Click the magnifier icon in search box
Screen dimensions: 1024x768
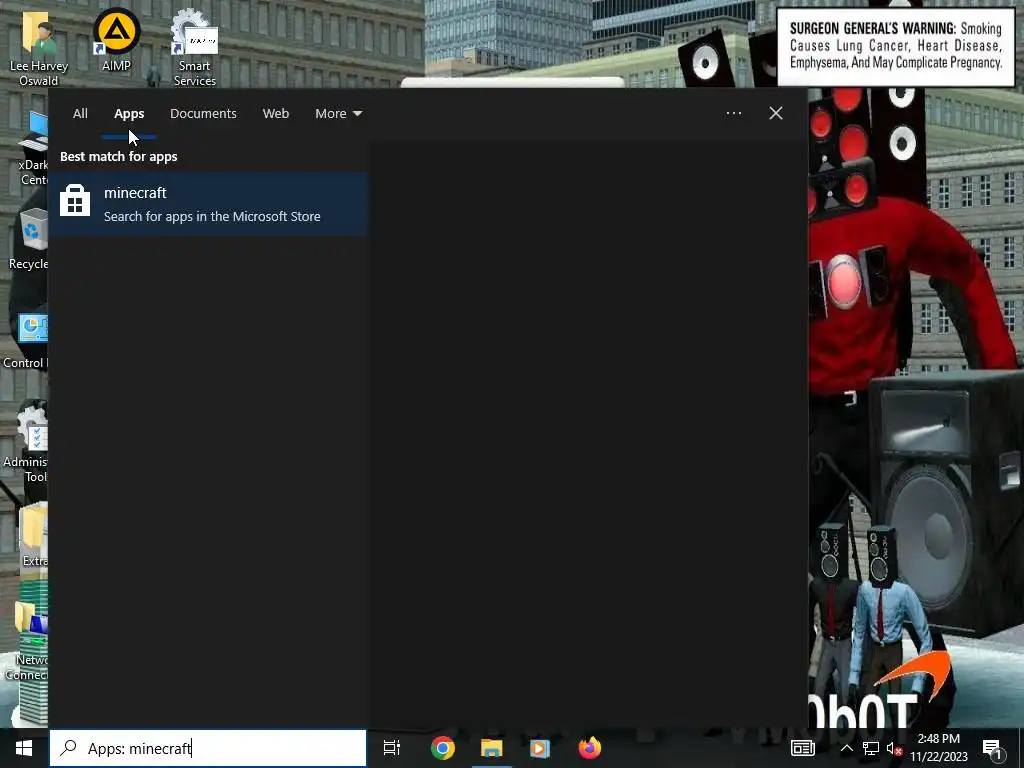coord(68,748)
